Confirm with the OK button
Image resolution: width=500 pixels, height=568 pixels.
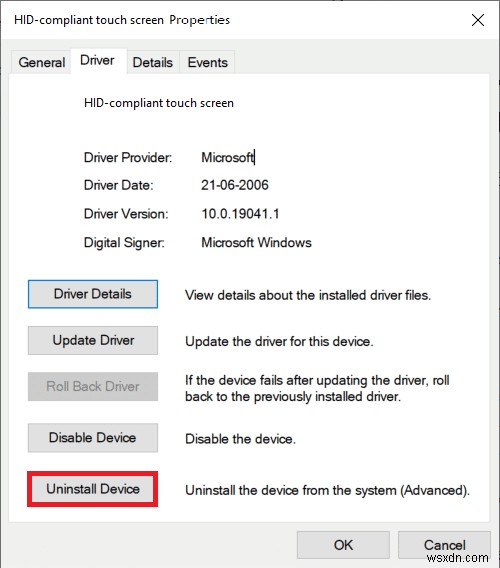click(x=343, y=545)
